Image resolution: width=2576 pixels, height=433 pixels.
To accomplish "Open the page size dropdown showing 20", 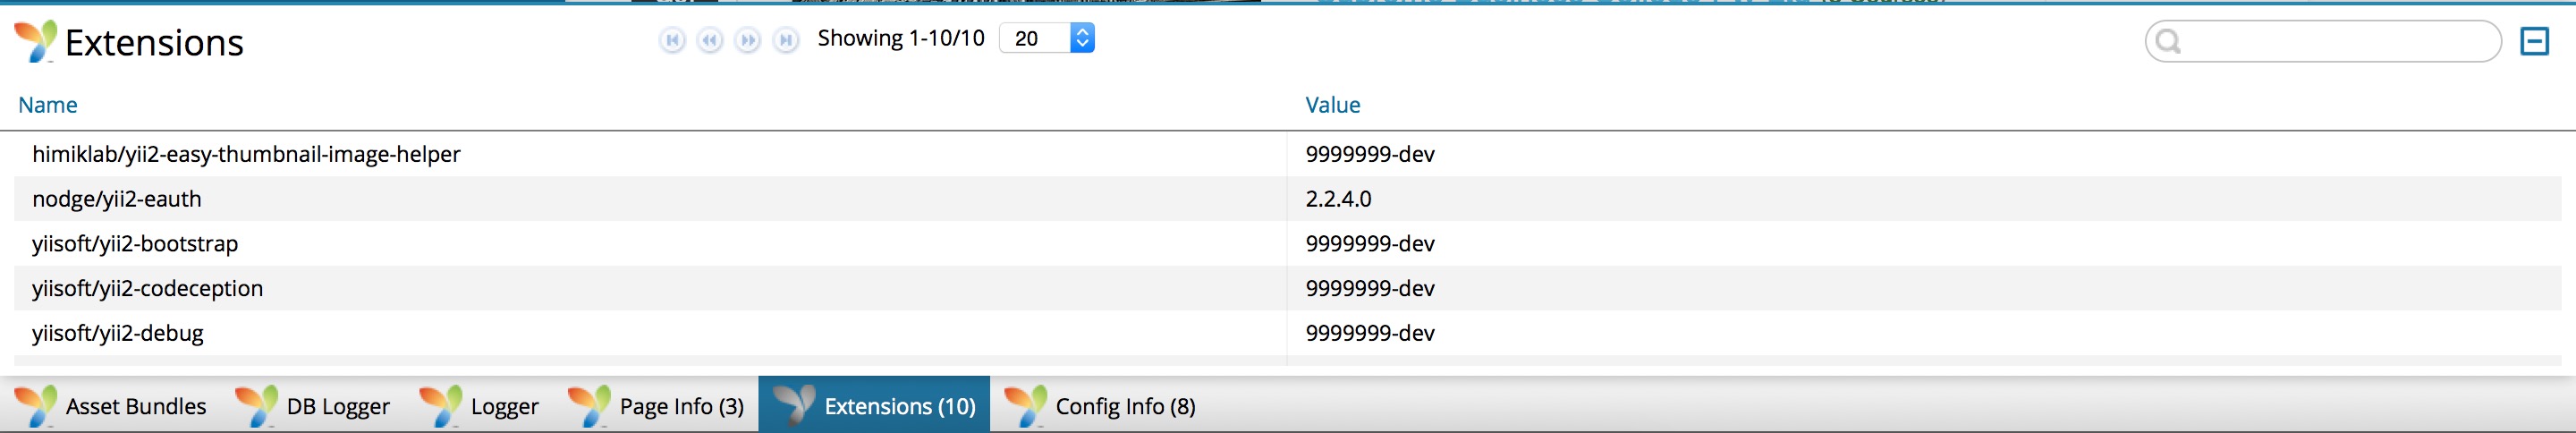I will (x=1047, y=38).
